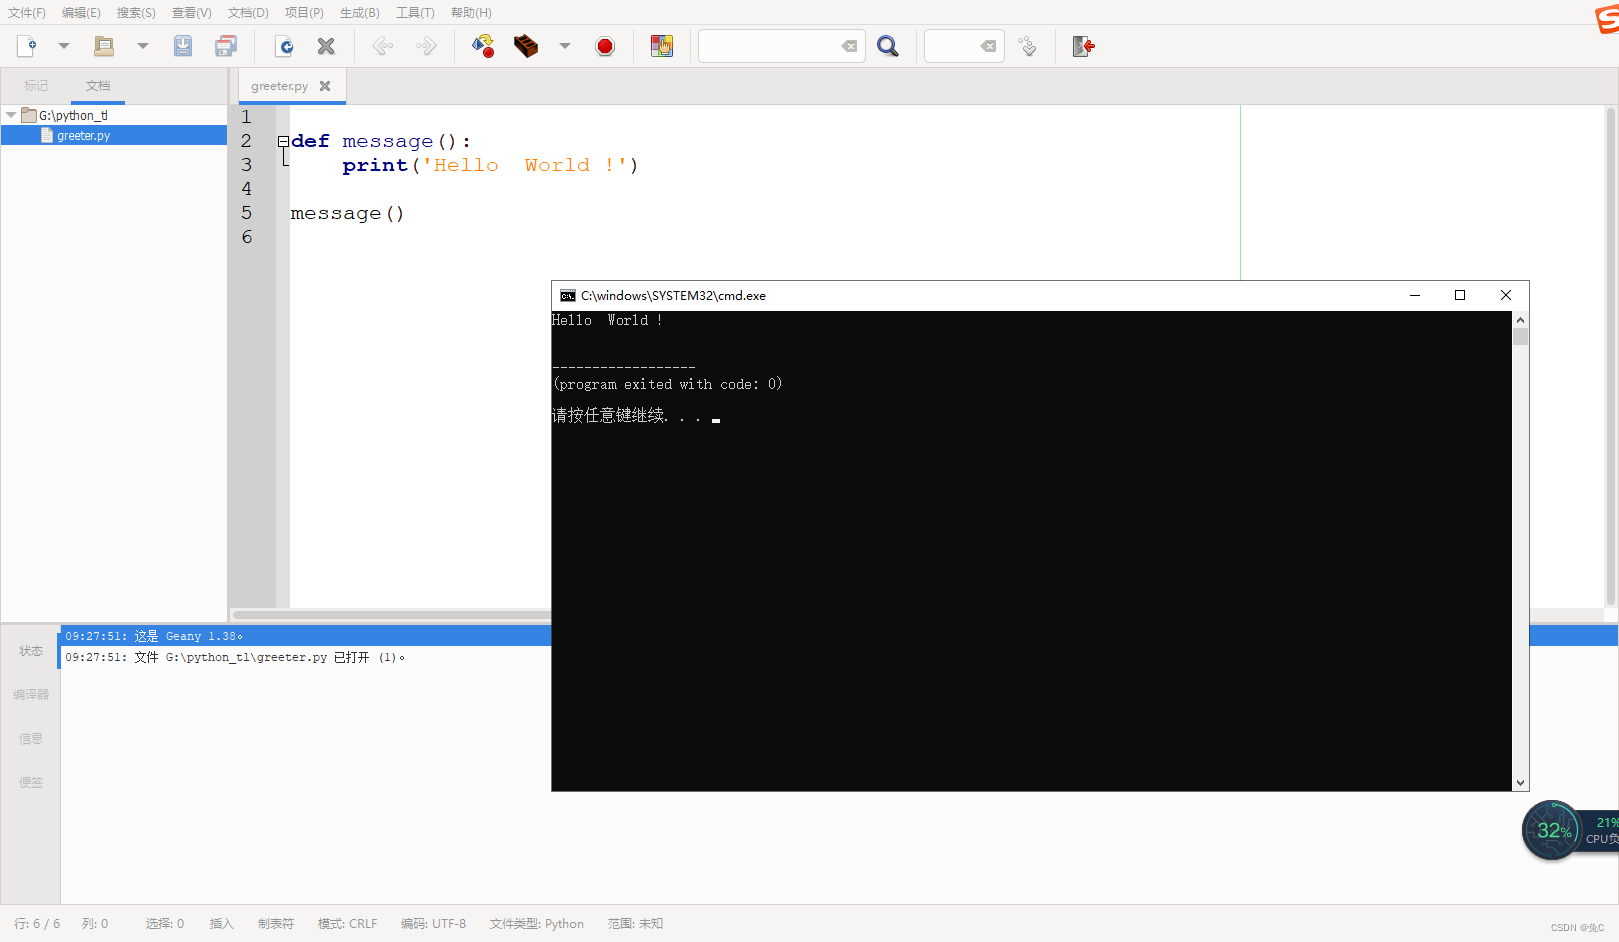Switch to the 文档 sidebar tab
The height and width of the screenshot is (942, 1619).
point(98,86)
